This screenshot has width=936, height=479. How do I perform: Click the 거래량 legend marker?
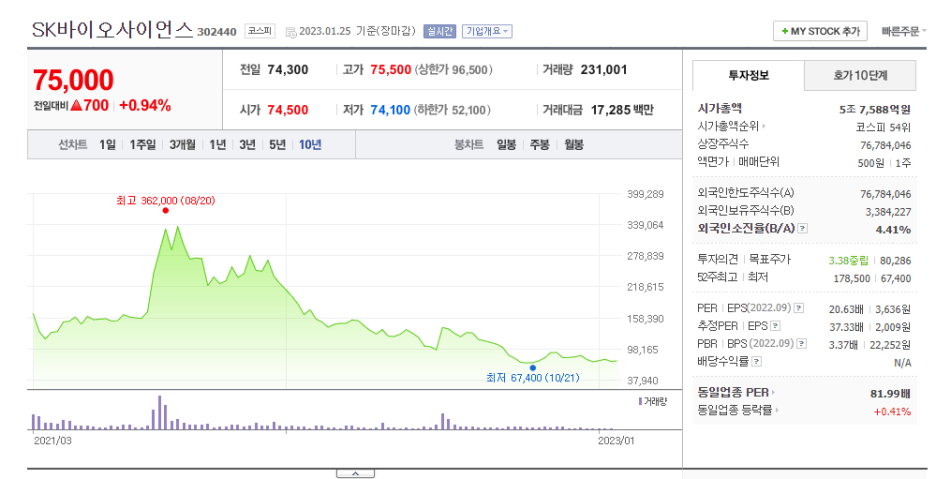641,401
